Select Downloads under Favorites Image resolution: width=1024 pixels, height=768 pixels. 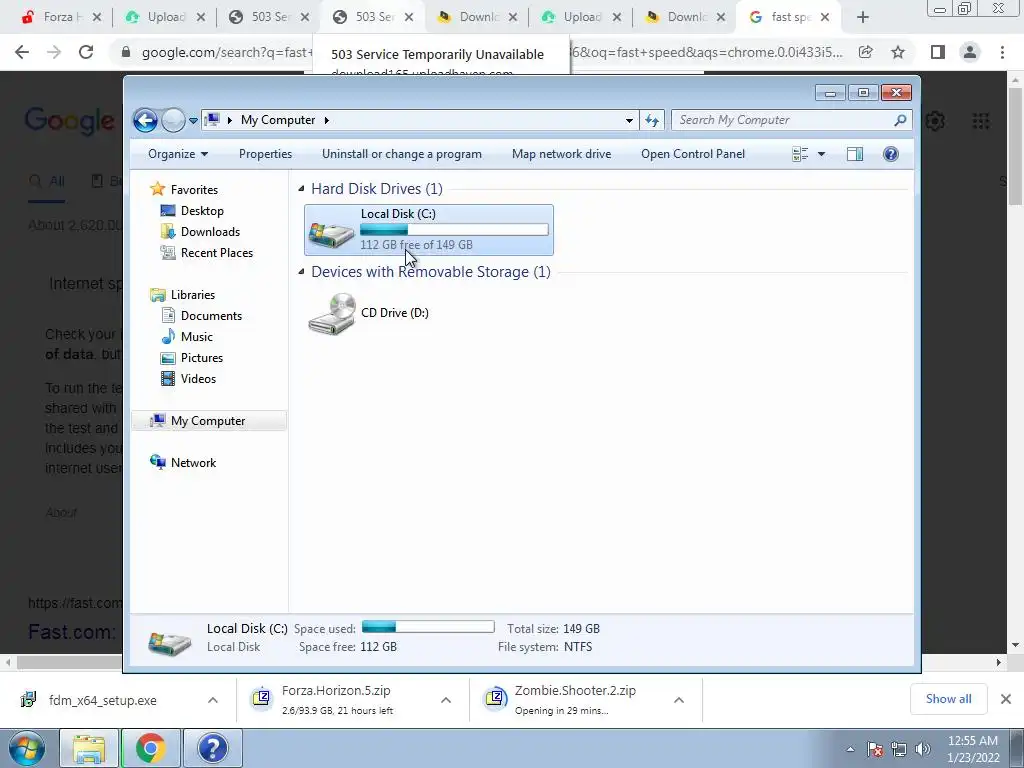tap(210, 232)
